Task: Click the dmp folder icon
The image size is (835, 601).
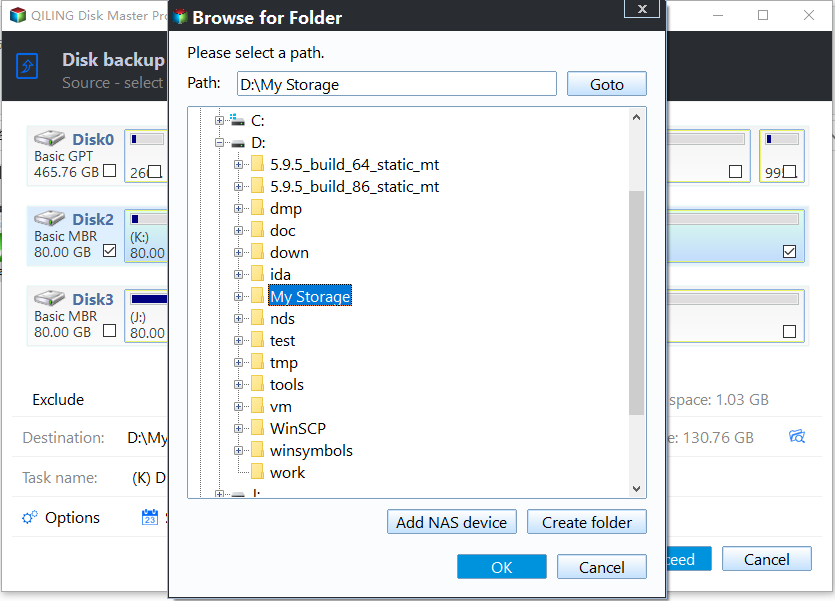Action: [x=257, y=208]
